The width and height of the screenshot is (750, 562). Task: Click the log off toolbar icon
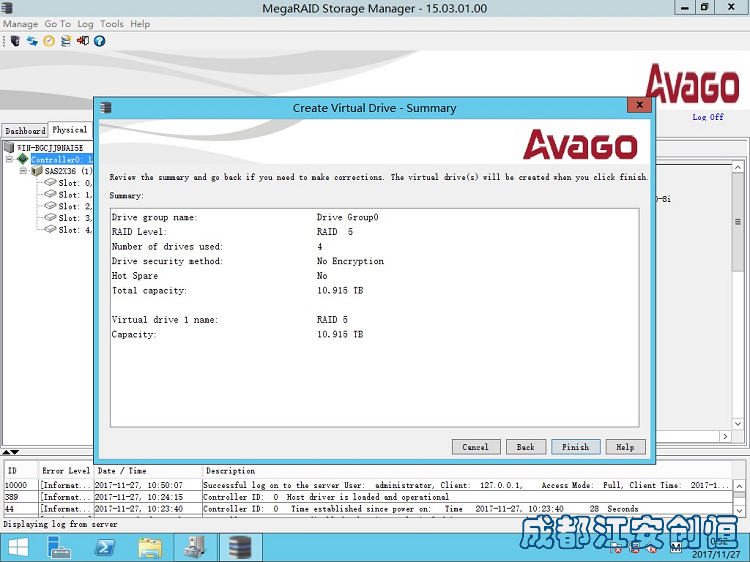coord(83,41)
